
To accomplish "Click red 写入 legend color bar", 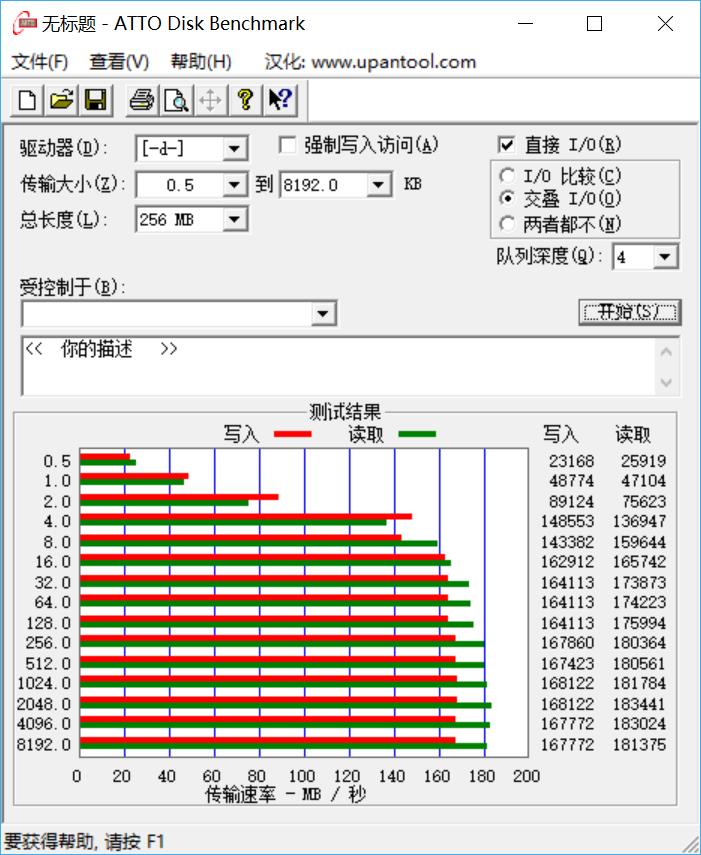I will pyautogui.click(x=293, y=435).
